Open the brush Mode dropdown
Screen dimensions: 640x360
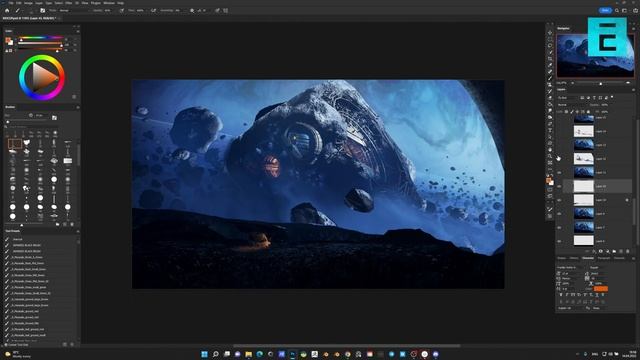(x=73, y=11)
